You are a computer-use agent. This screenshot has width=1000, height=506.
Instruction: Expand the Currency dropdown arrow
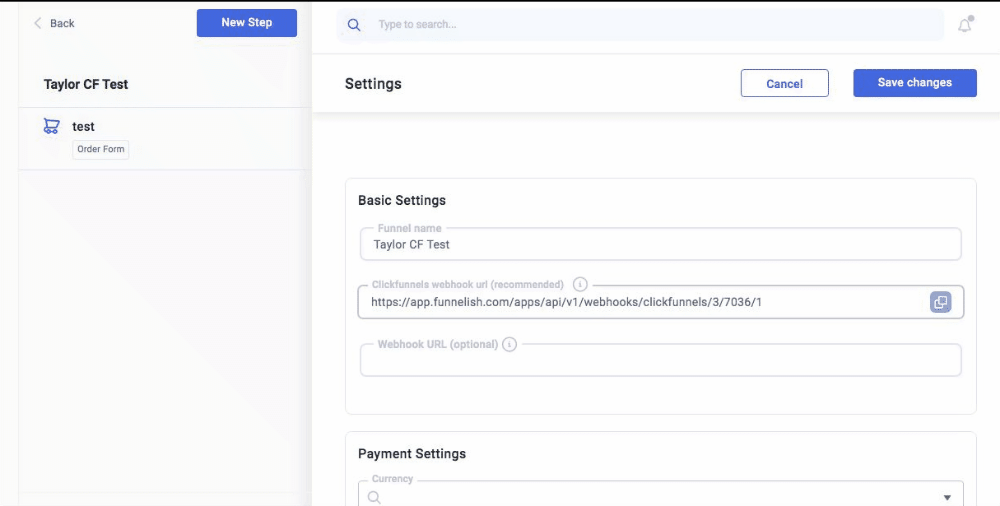pos(947,497)
